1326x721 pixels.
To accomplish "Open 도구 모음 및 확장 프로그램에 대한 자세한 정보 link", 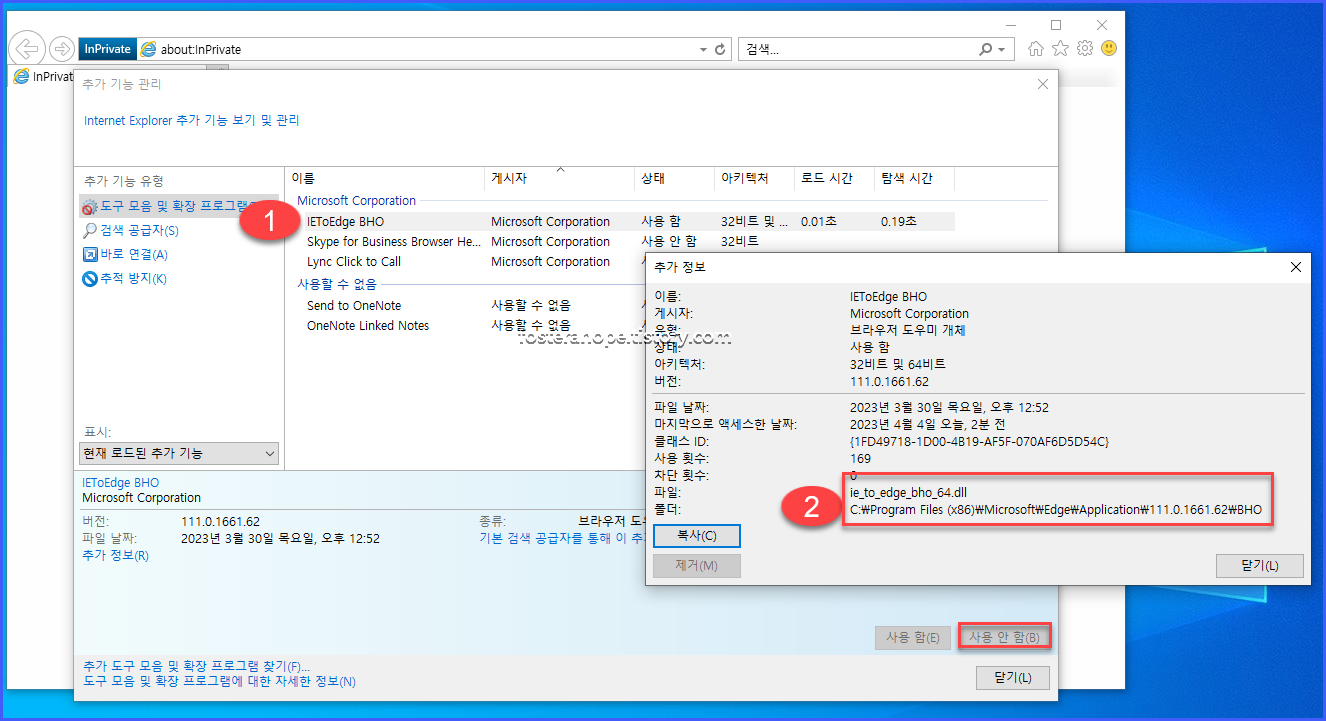I will click(x=219, y=682).
